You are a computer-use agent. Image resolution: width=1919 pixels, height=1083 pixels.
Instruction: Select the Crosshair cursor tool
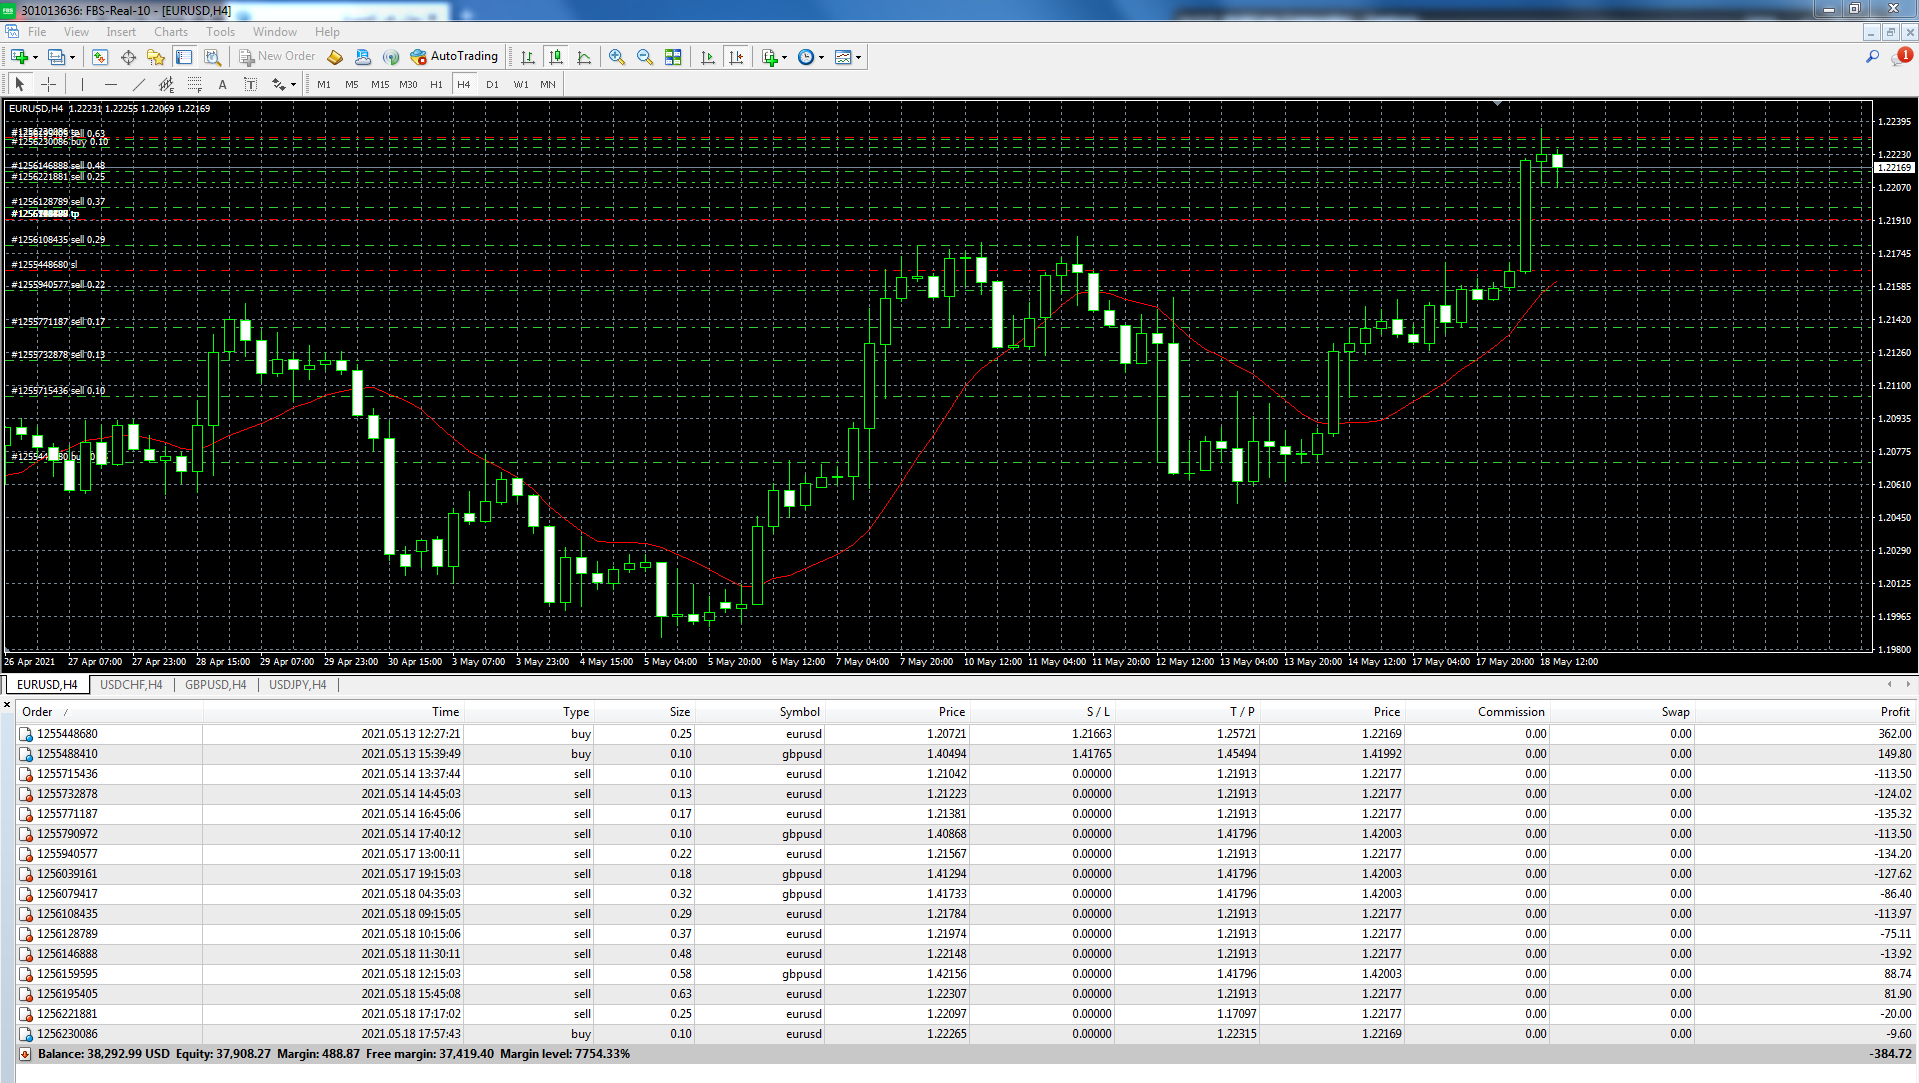point(48,85)
